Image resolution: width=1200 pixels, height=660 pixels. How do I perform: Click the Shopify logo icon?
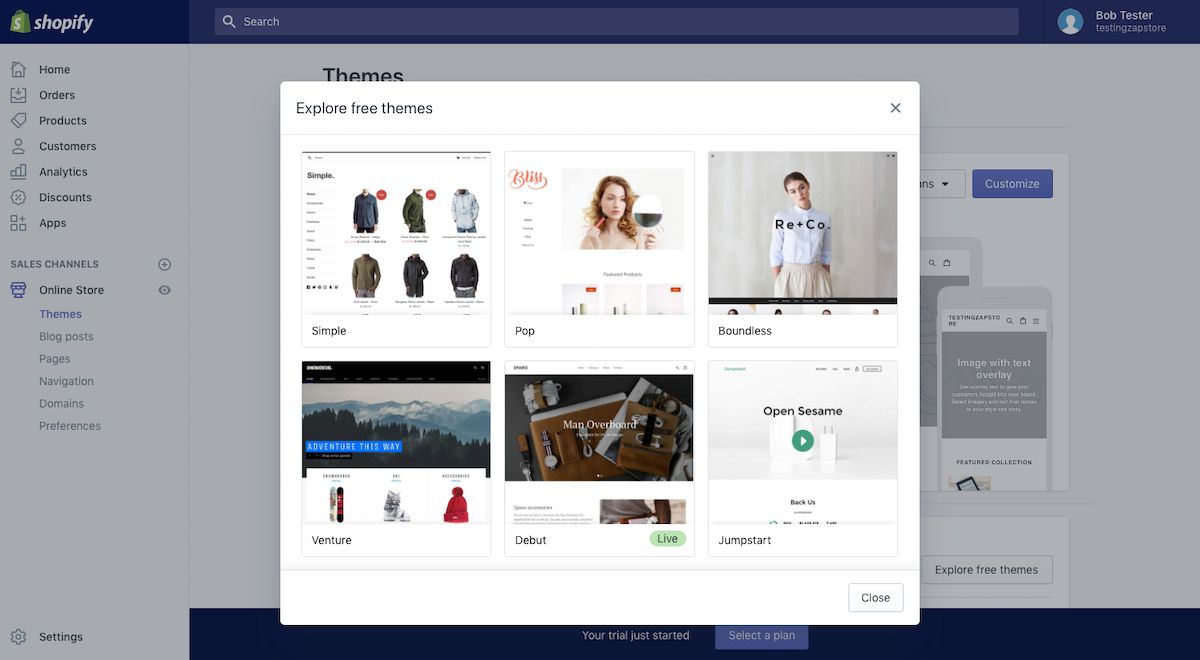pos(20,21)
